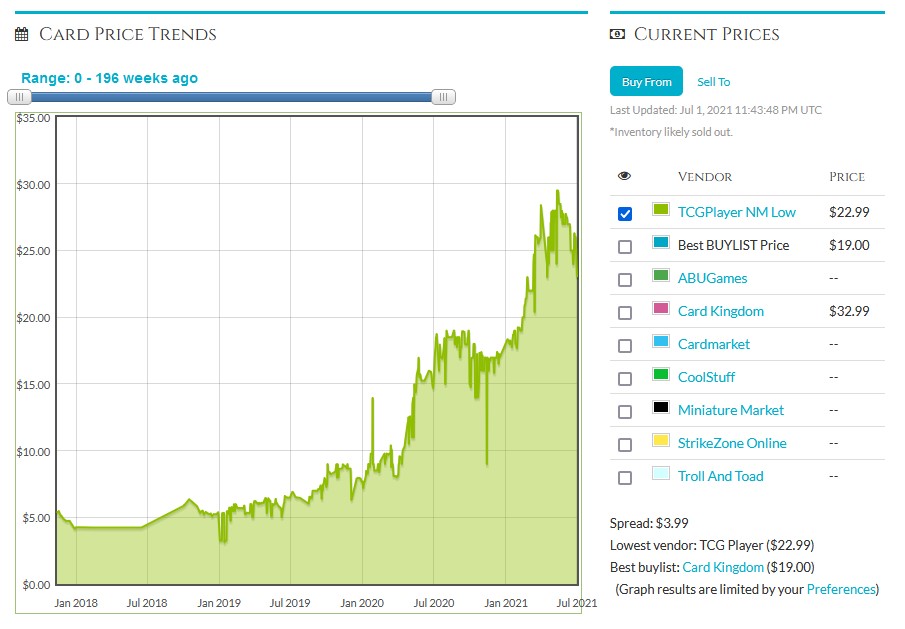
Task: Open the Preferences link
Action: 841,589
